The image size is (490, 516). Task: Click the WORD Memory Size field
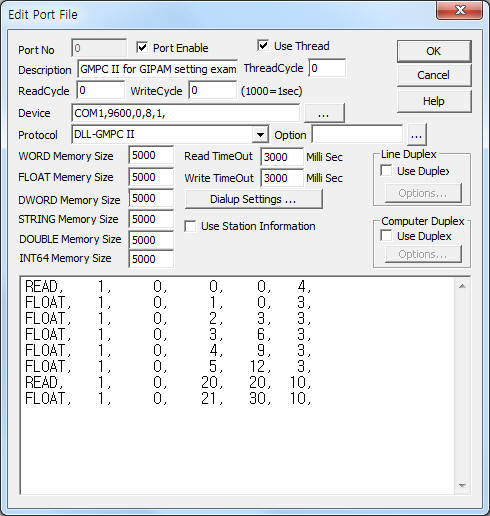coord(151,155)
